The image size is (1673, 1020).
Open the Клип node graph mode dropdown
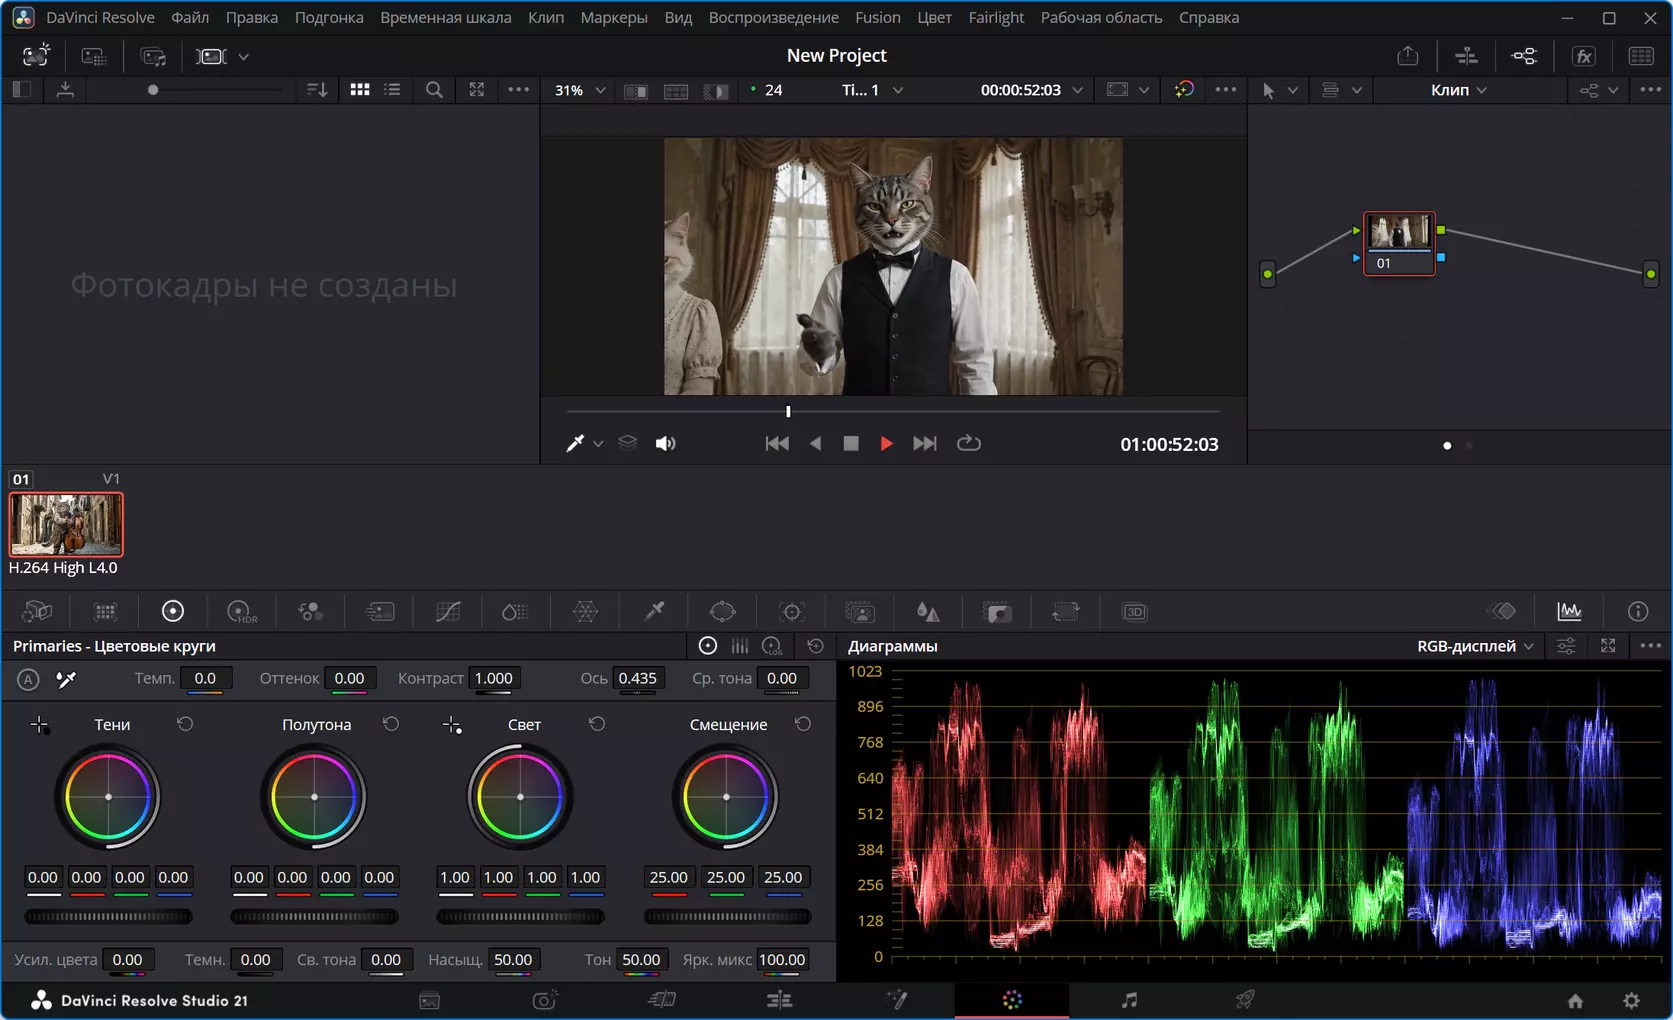coord(1458,90)
